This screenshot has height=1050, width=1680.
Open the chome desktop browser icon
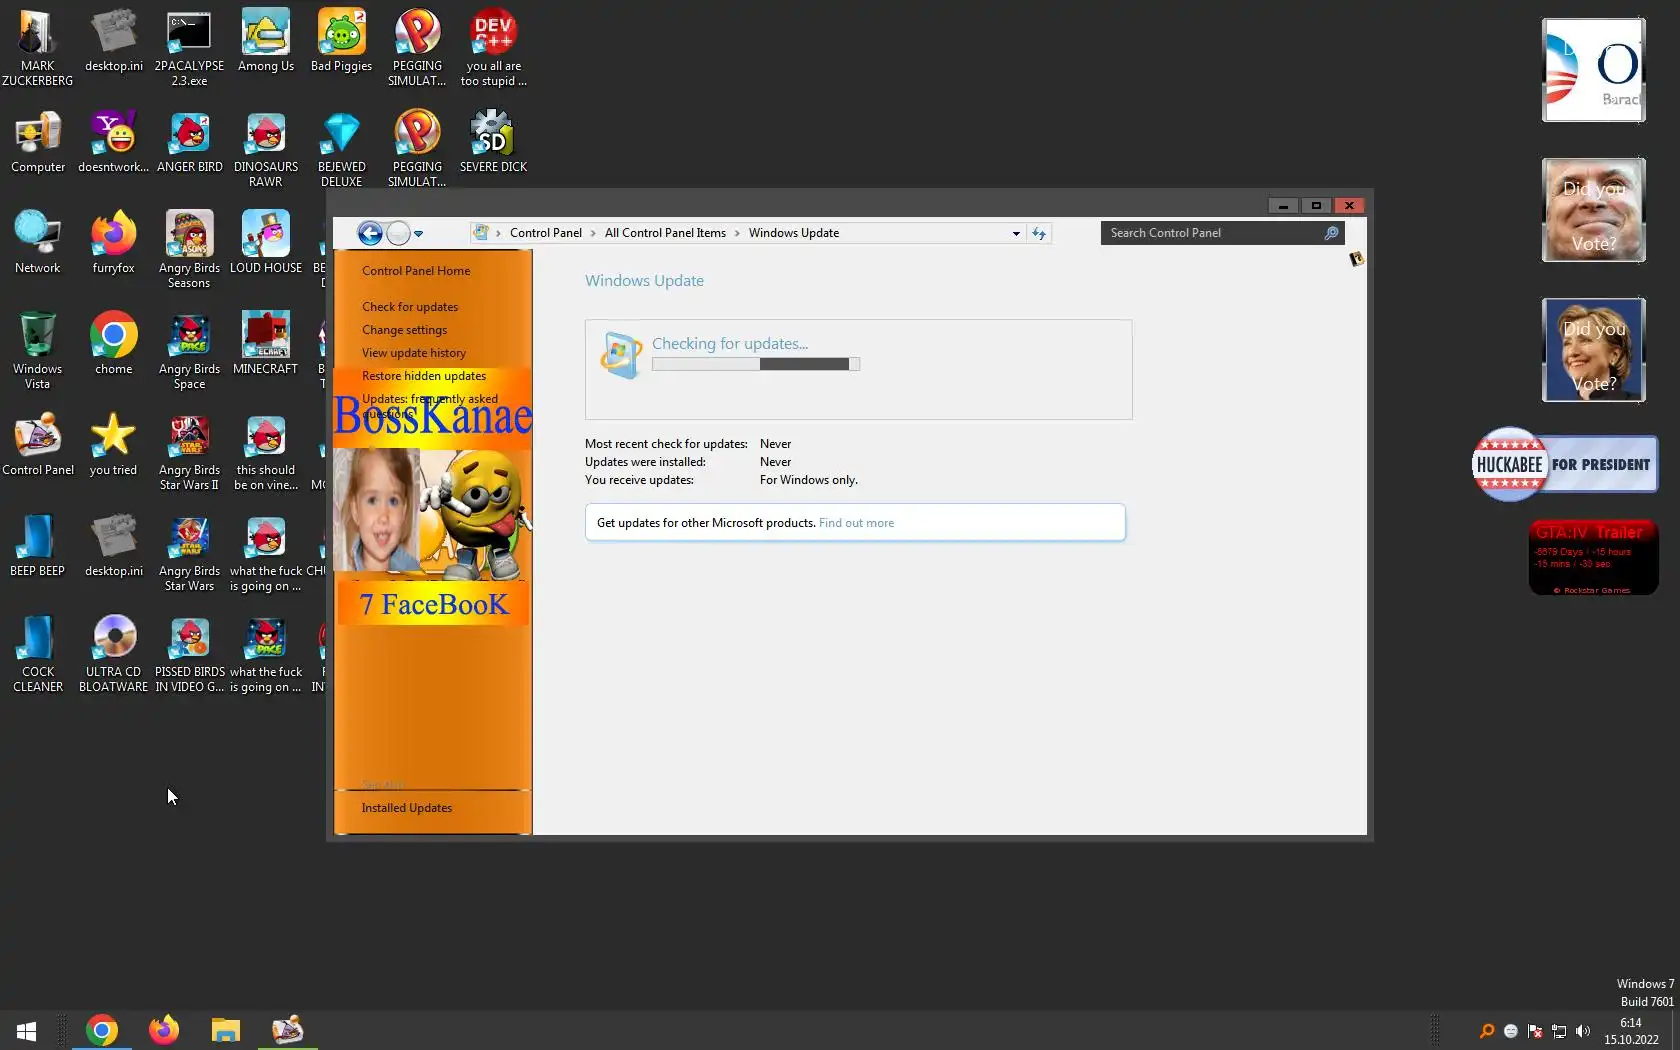(x=113, y=344)
